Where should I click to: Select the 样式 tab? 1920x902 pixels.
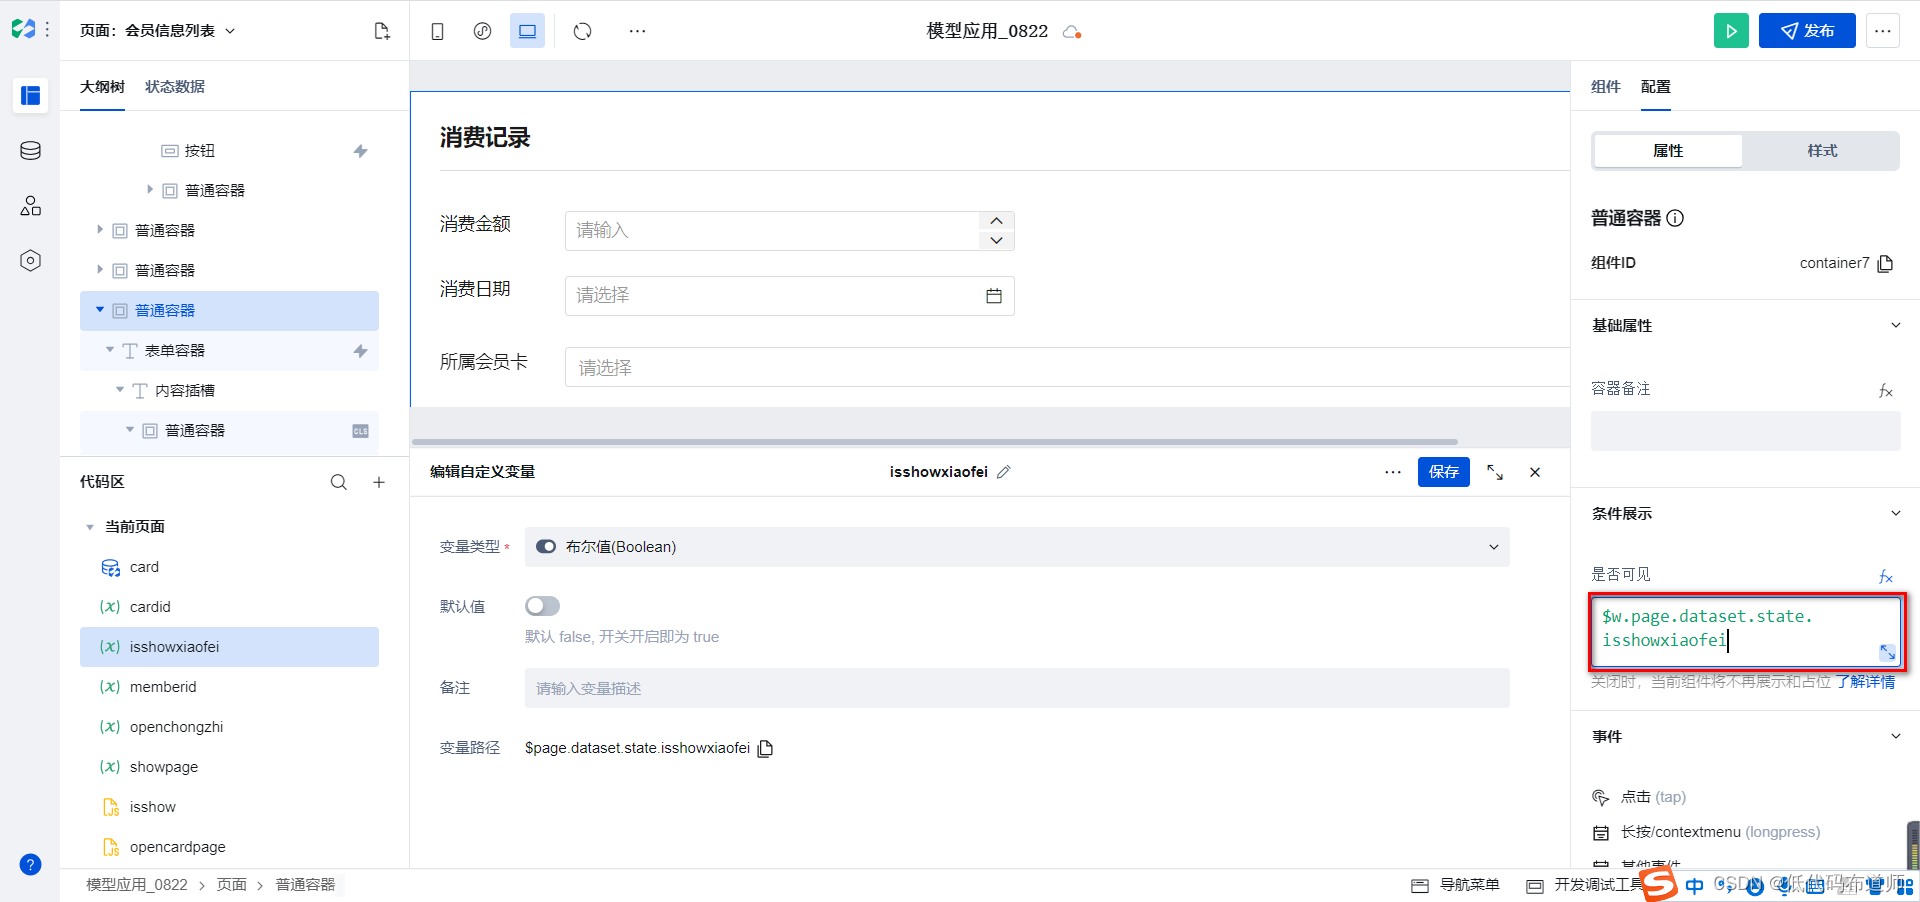[x=1822, y=151]
